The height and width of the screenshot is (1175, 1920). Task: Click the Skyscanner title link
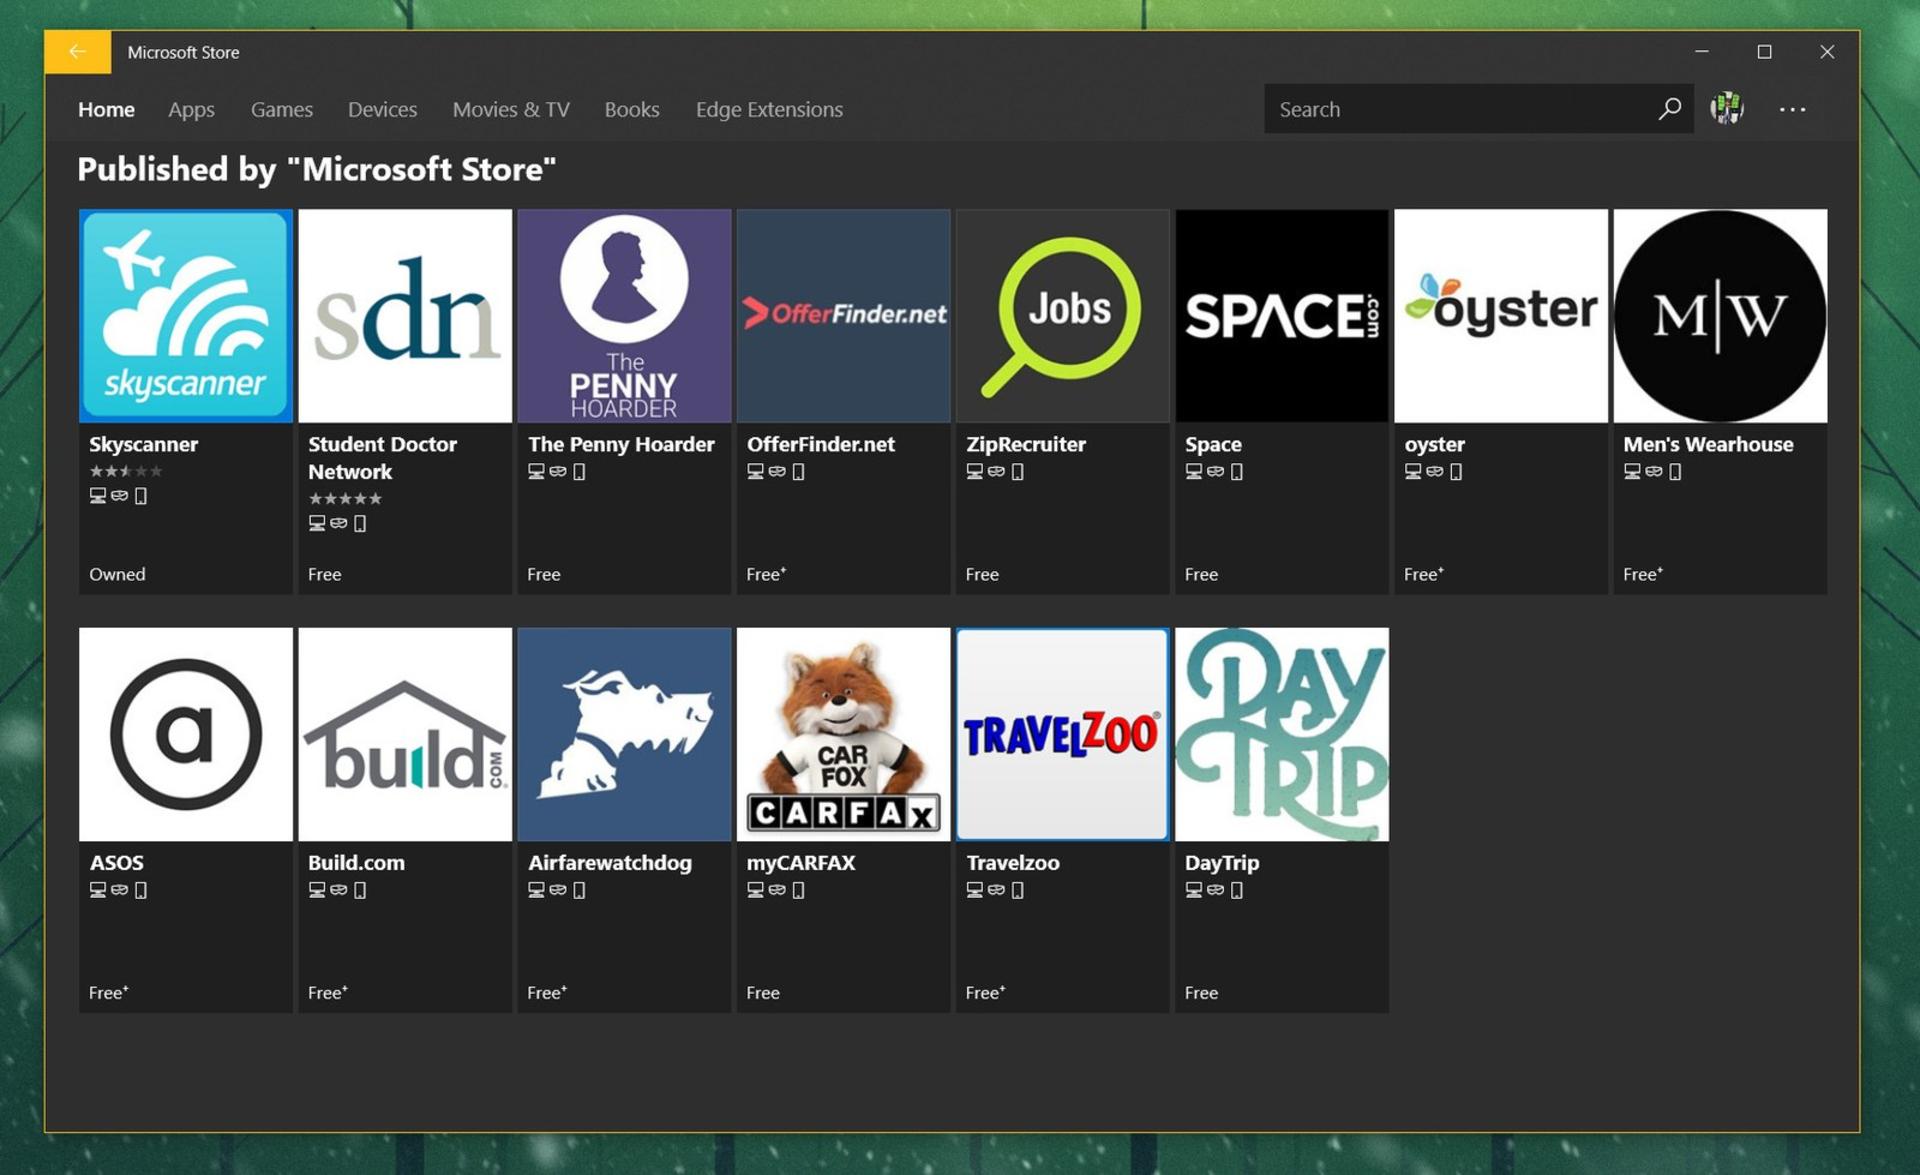click(143, 444)
